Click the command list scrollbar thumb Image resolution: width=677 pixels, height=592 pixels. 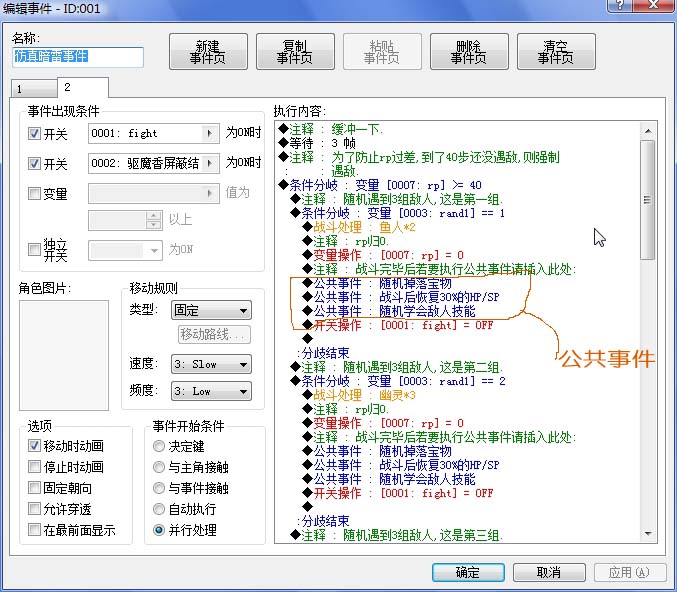(x=648, y=200)
